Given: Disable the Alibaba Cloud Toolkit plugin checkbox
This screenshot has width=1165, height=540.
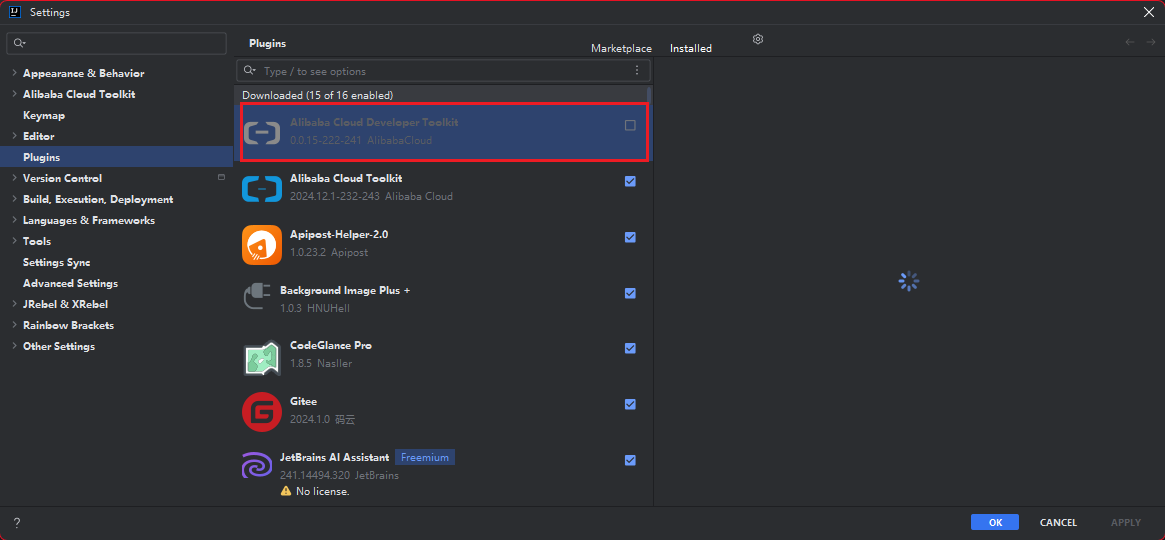Looking at the screenshot, I should pos(630,181).
